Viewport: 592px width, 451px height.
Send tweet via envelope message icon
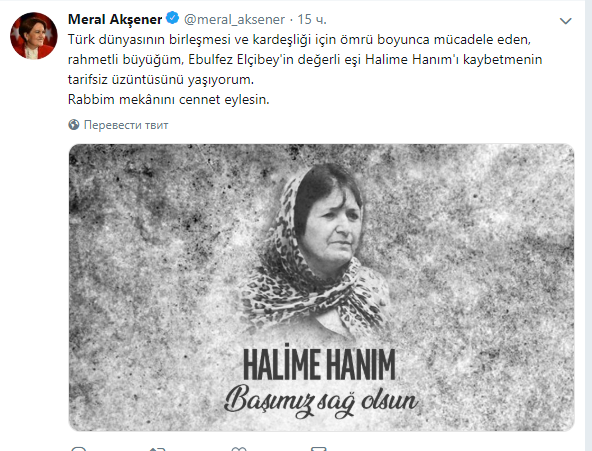coord(318,449)
